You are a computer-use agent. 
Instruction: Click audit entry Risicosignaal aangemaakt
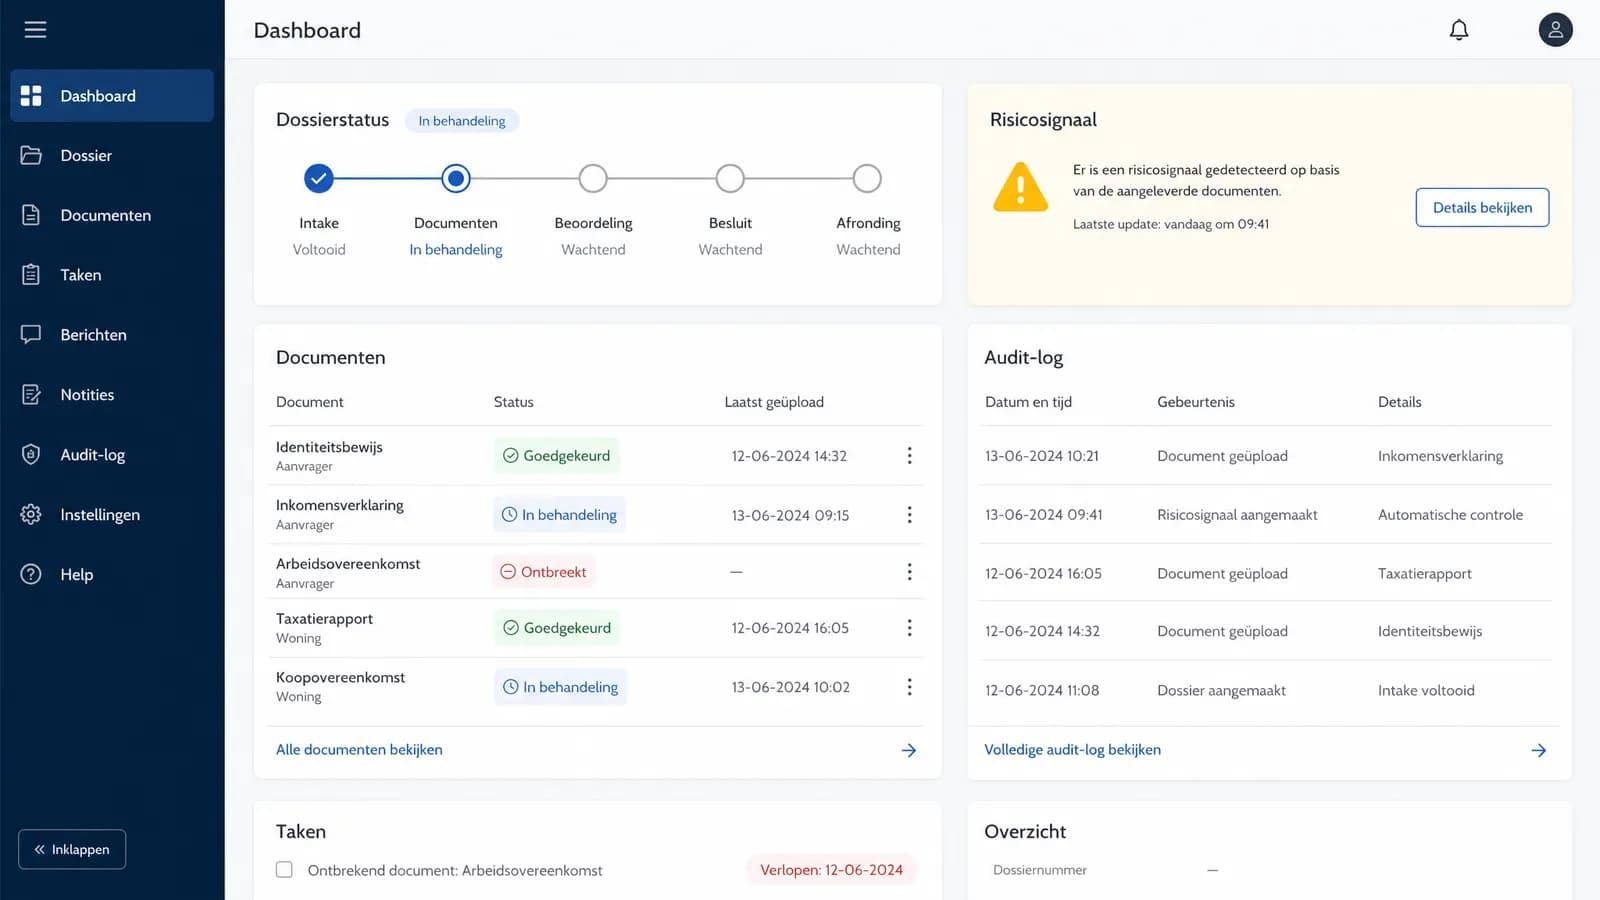tap(1237, 515)
